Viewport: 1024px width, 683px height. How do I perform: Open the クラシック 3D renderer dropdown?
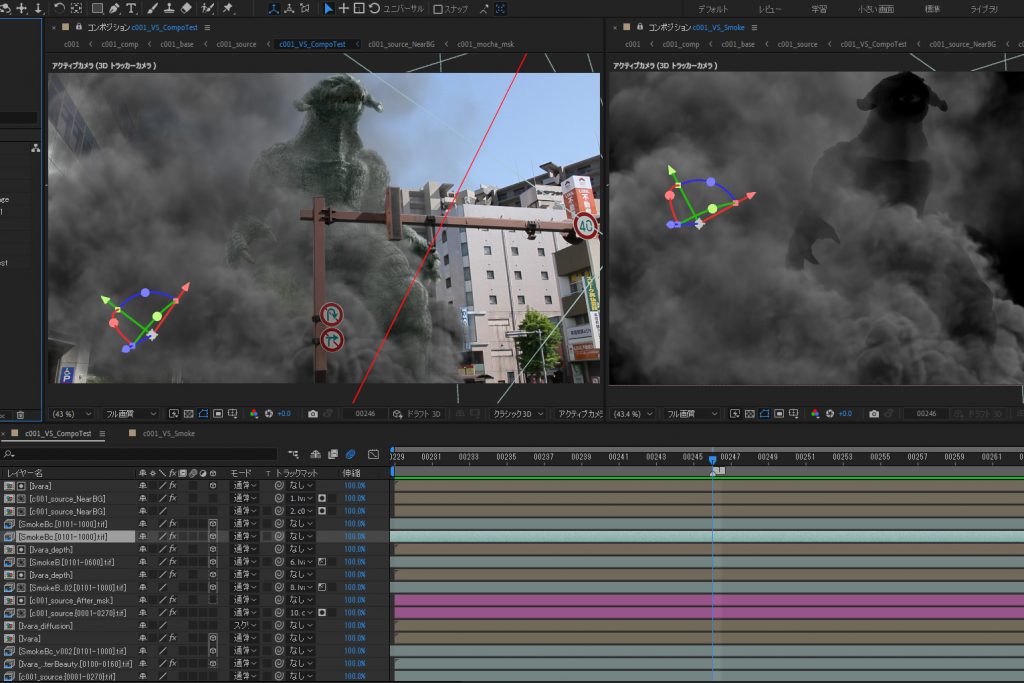518,414
